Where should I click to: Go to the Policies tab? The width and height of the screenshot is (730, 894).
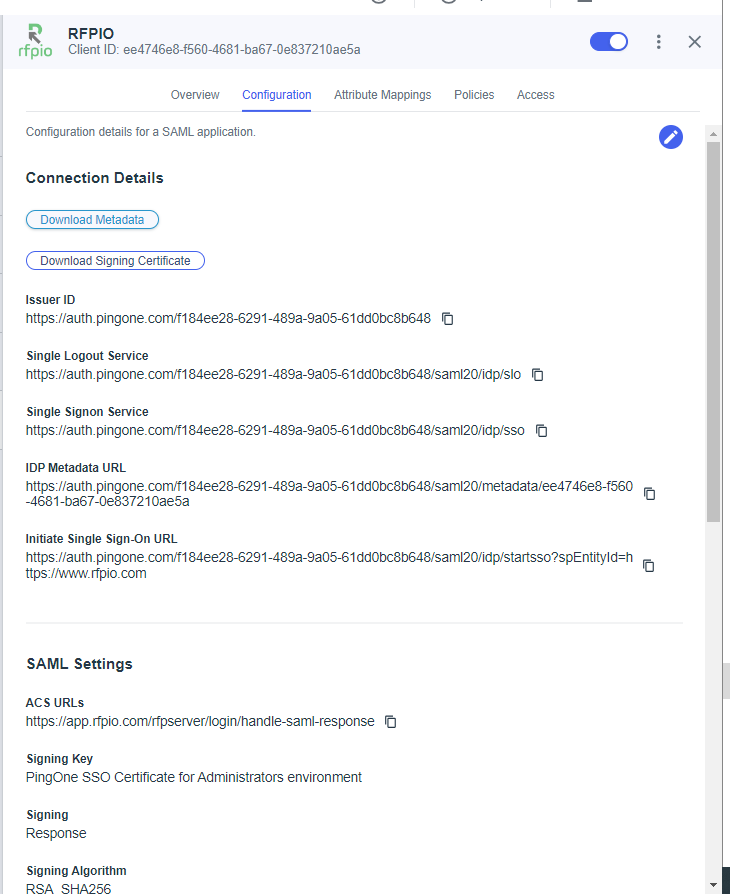click(x=474, y=95)
